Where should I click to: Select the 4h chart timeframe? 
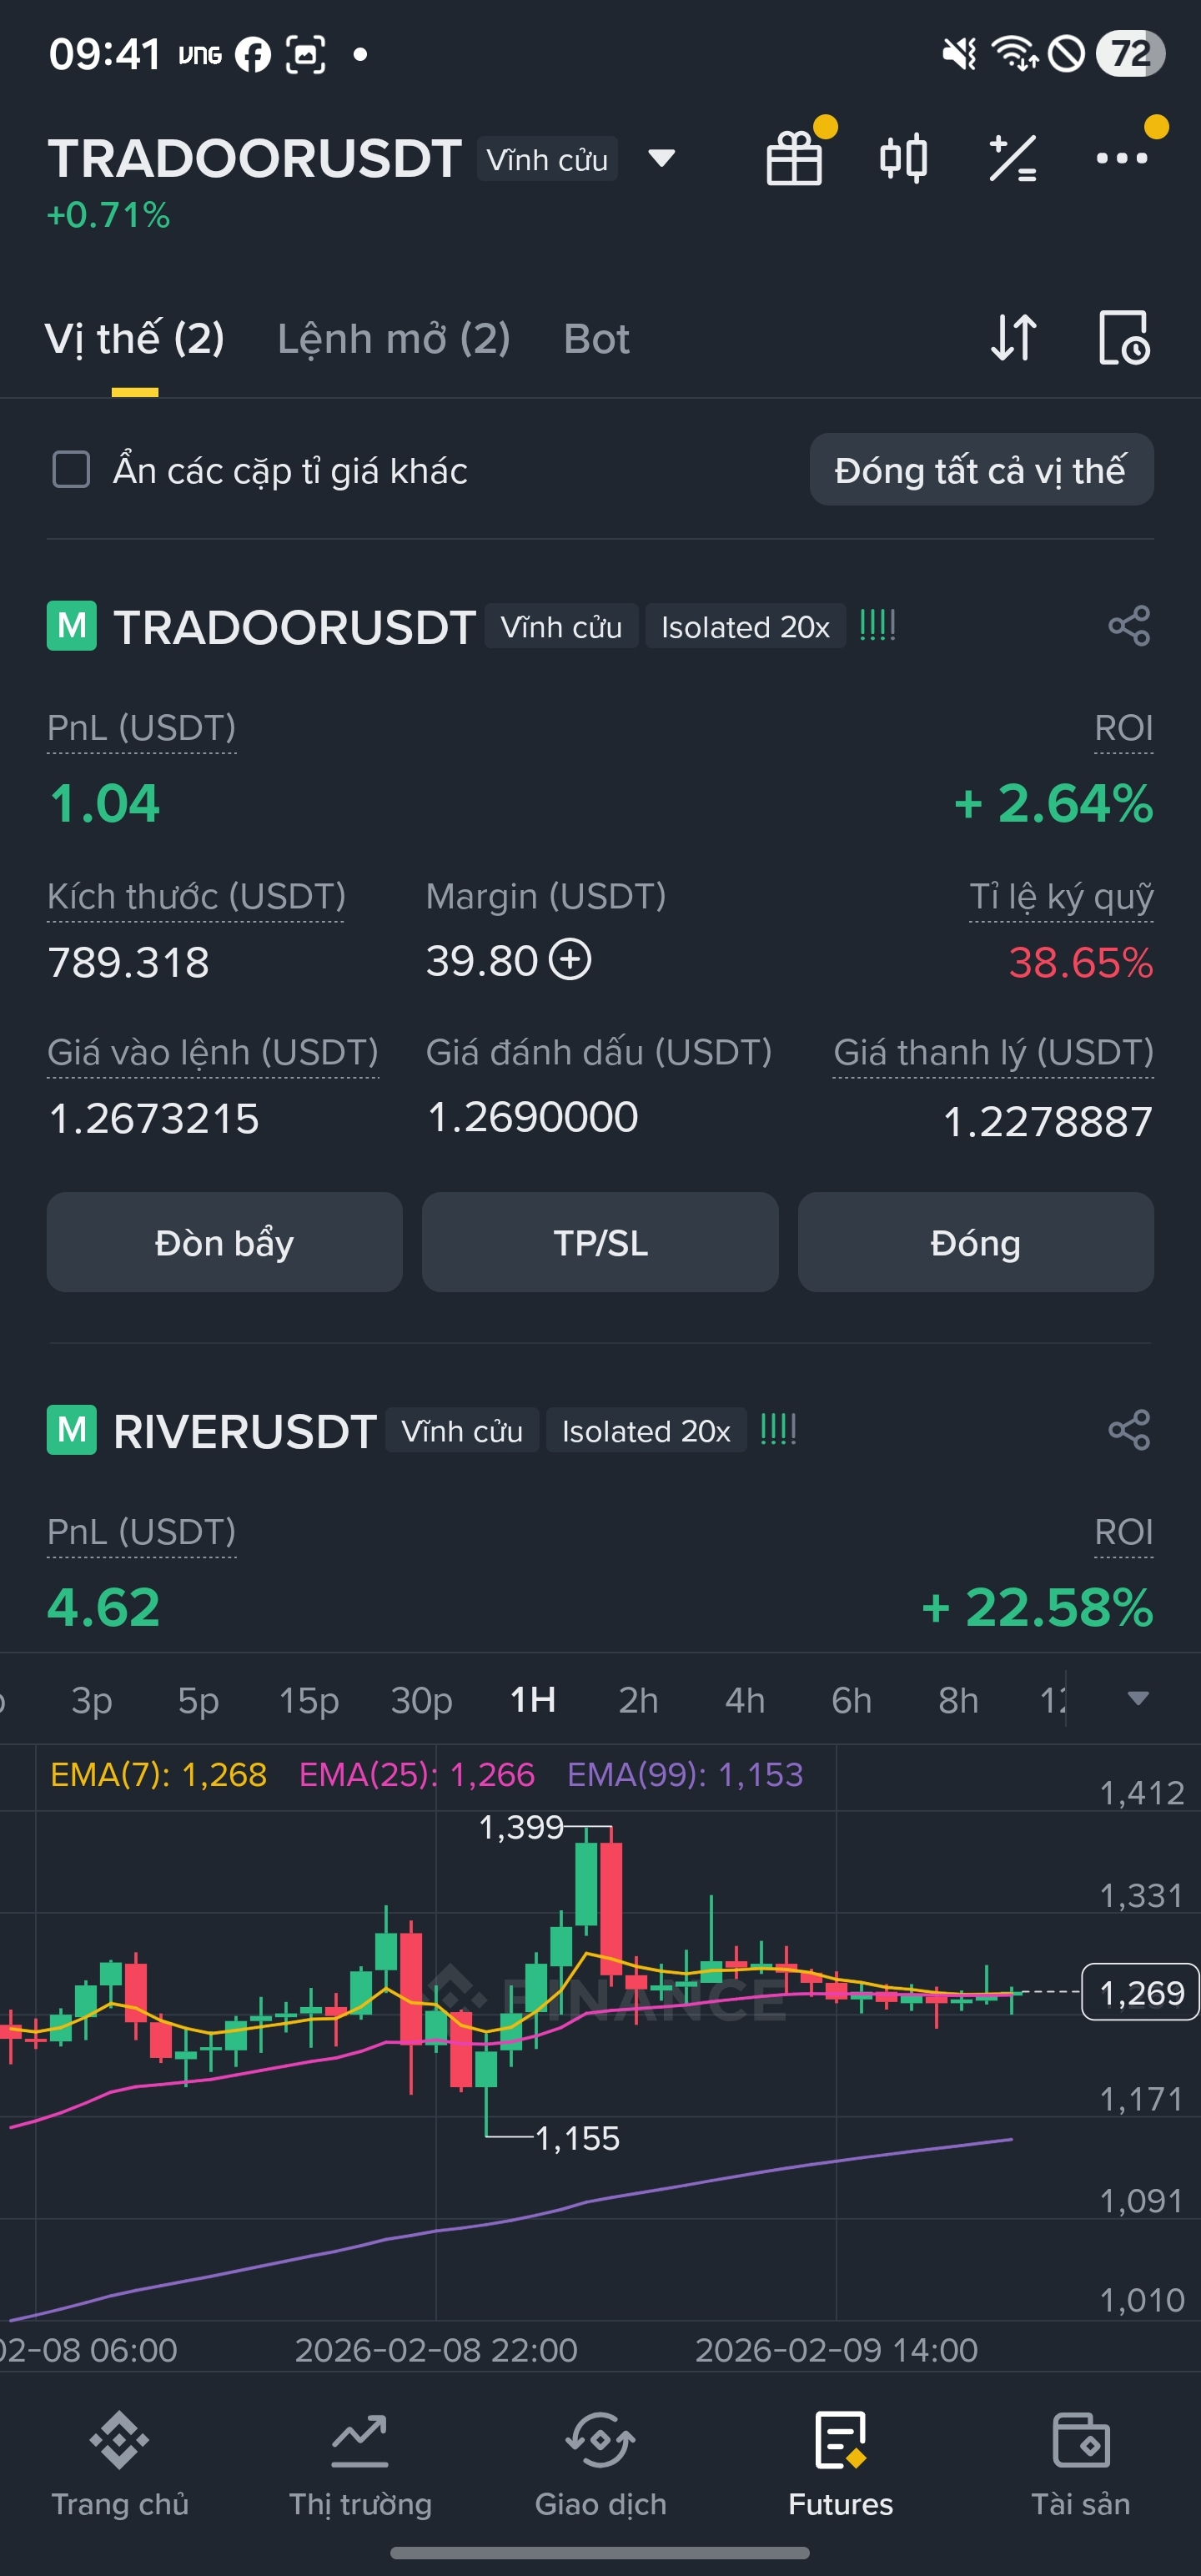tap(745, 1700)
